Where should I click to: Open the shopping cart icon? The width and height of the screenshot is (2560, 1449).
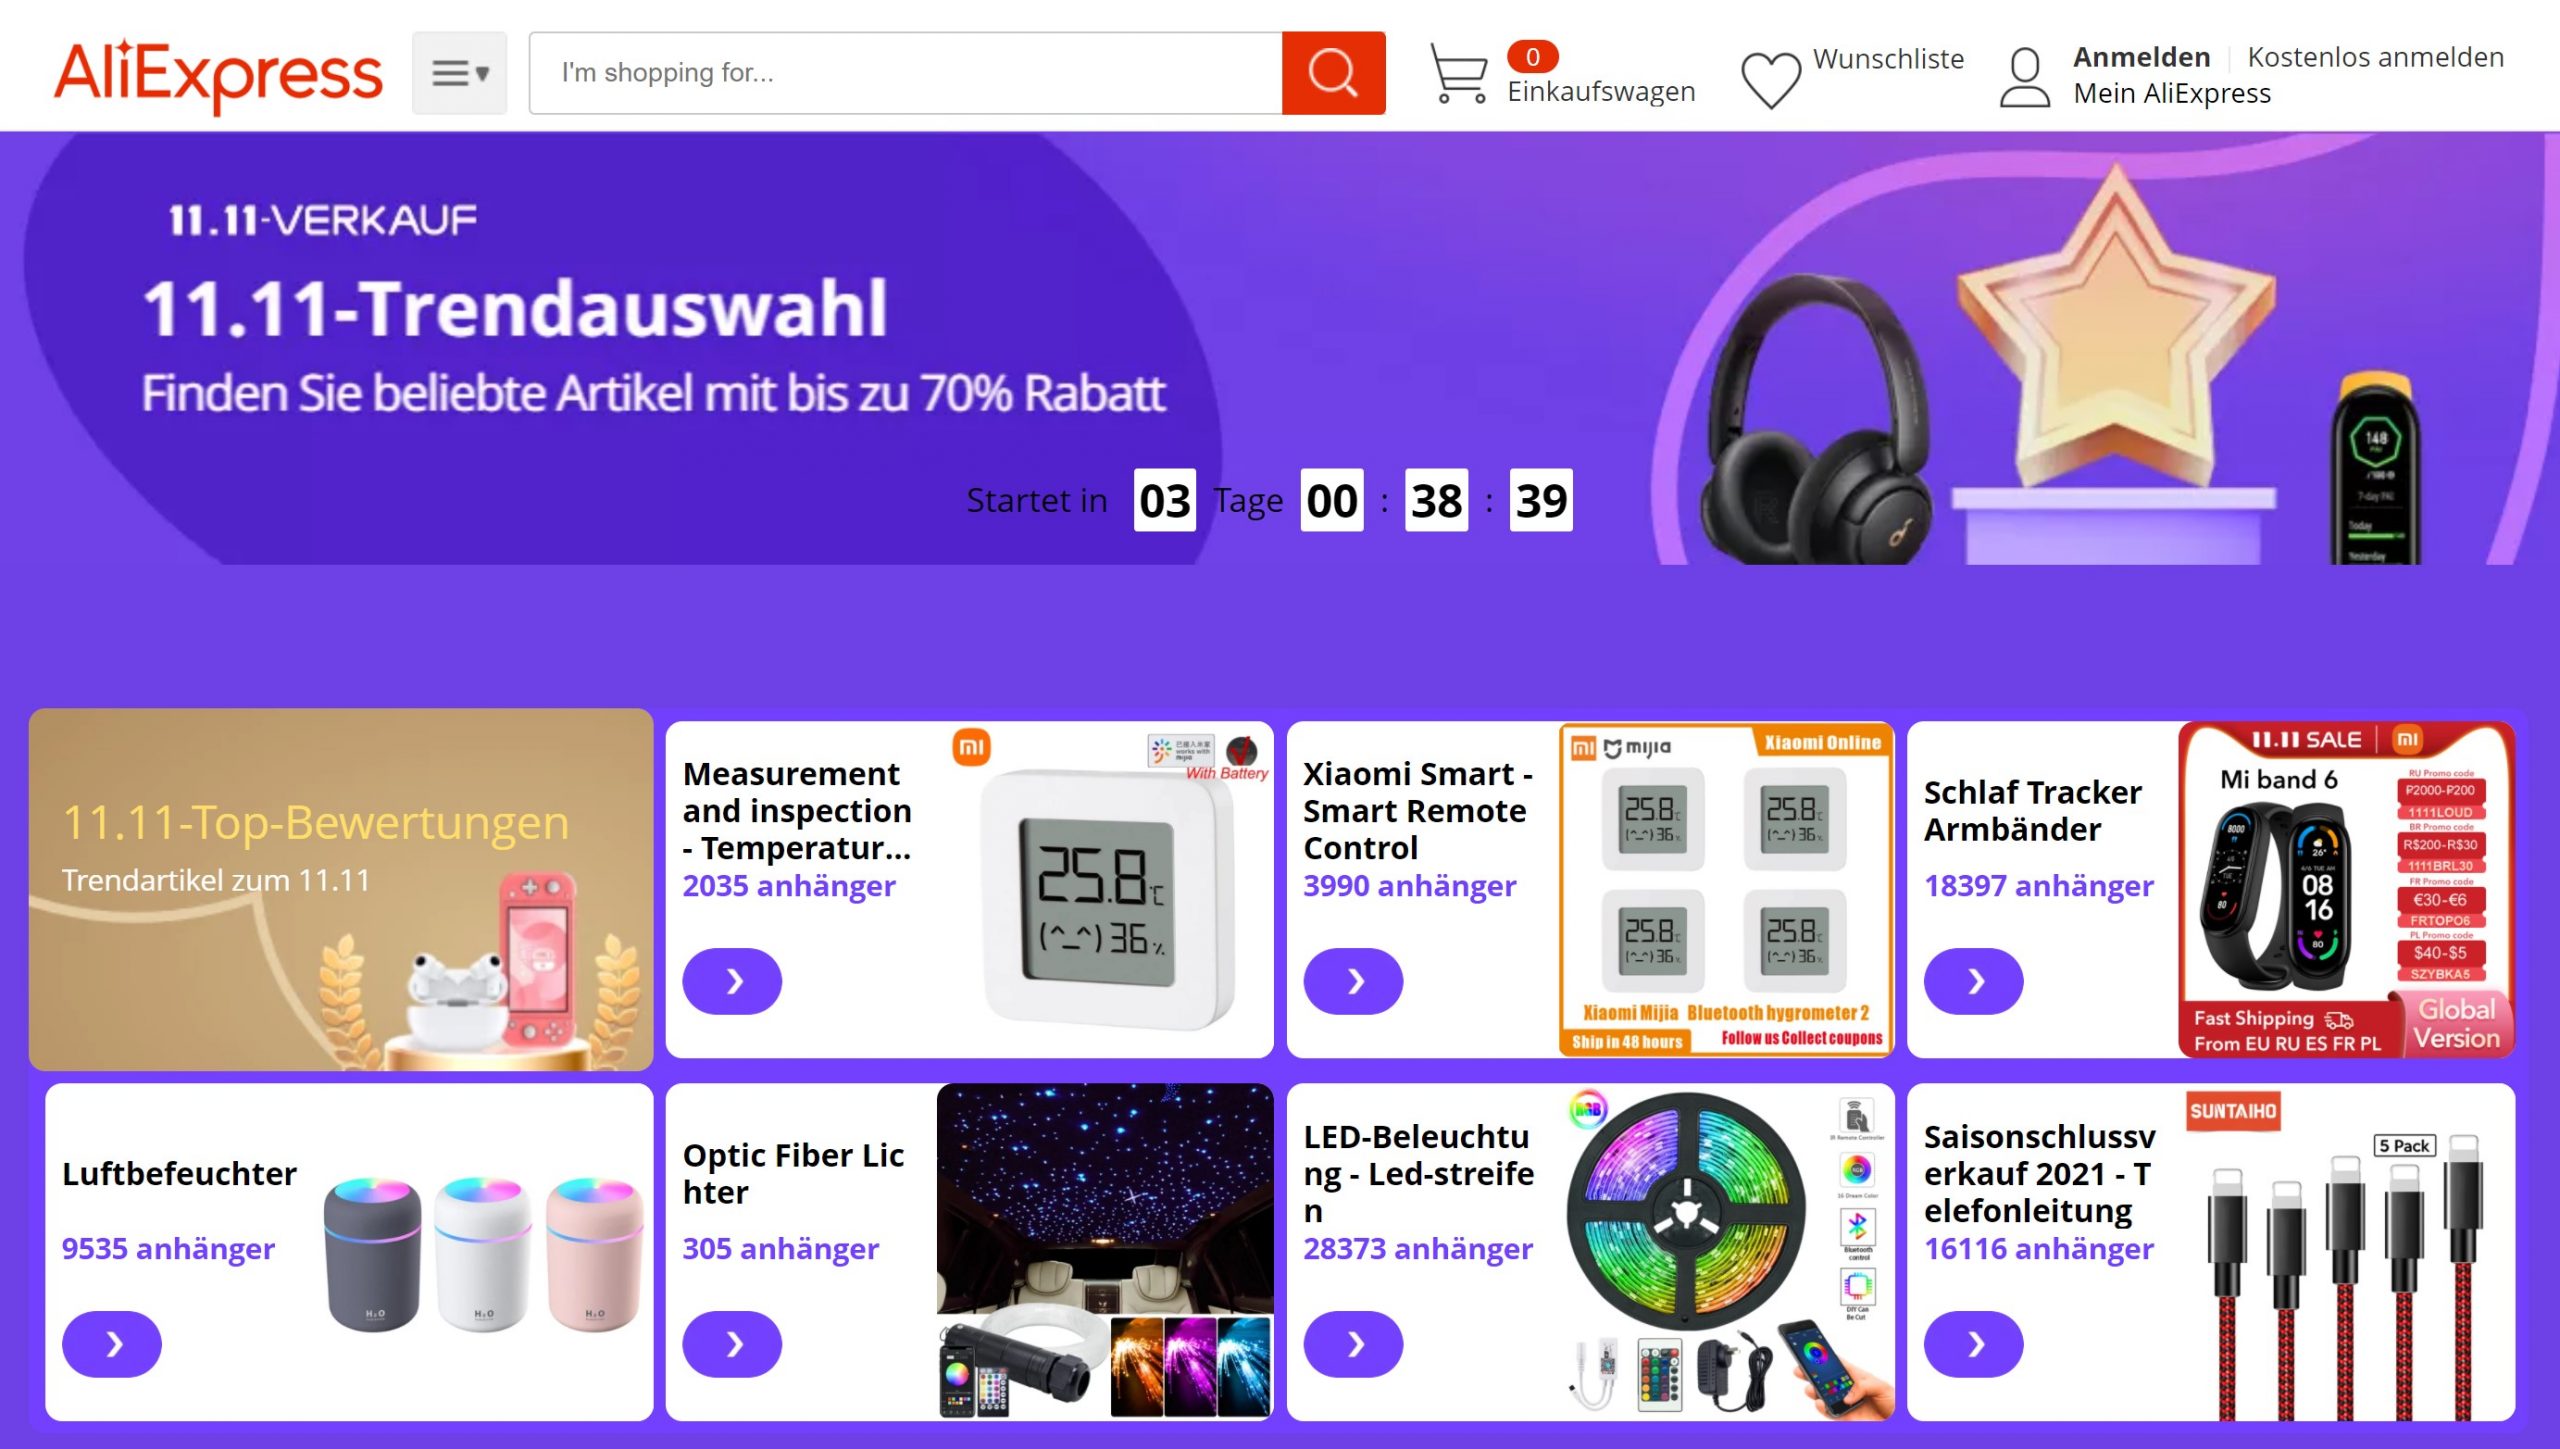pos(1459,73)
